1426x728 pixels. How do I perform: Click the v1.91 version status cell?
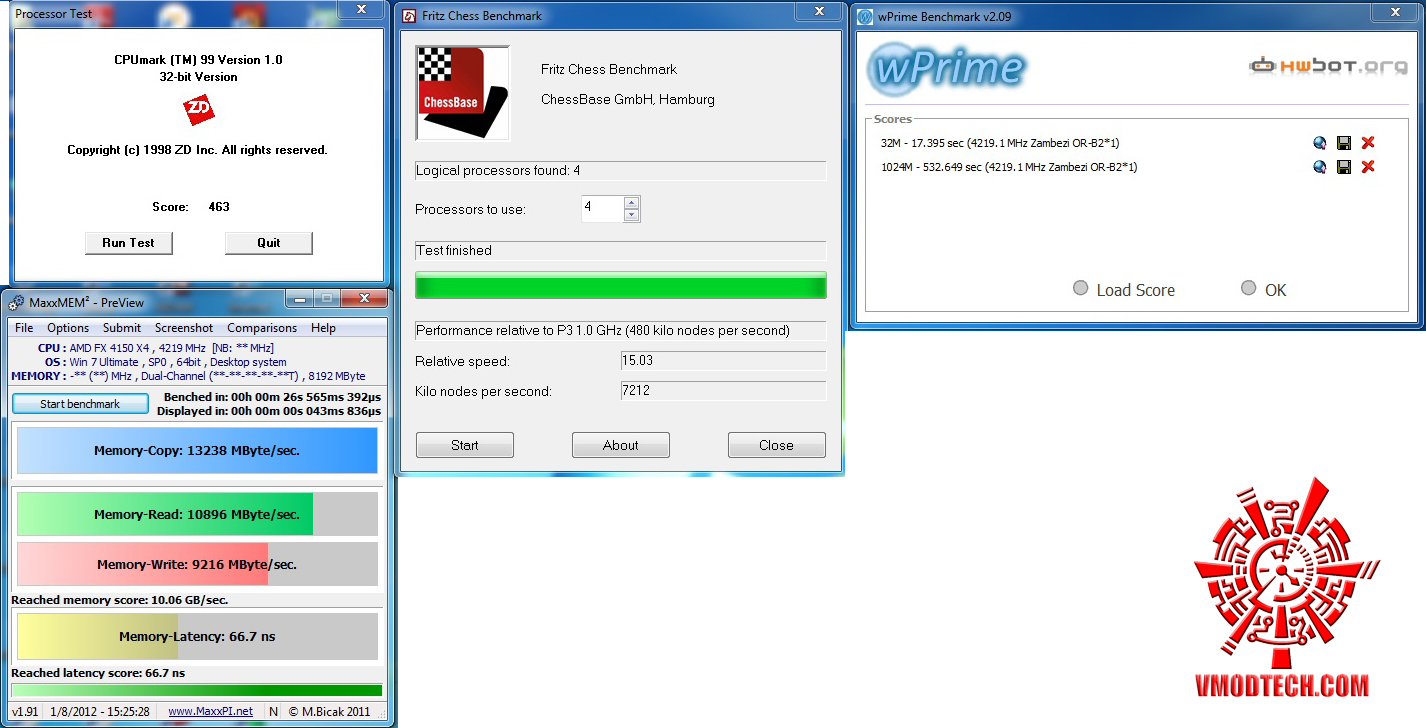(x=25, y=712)
